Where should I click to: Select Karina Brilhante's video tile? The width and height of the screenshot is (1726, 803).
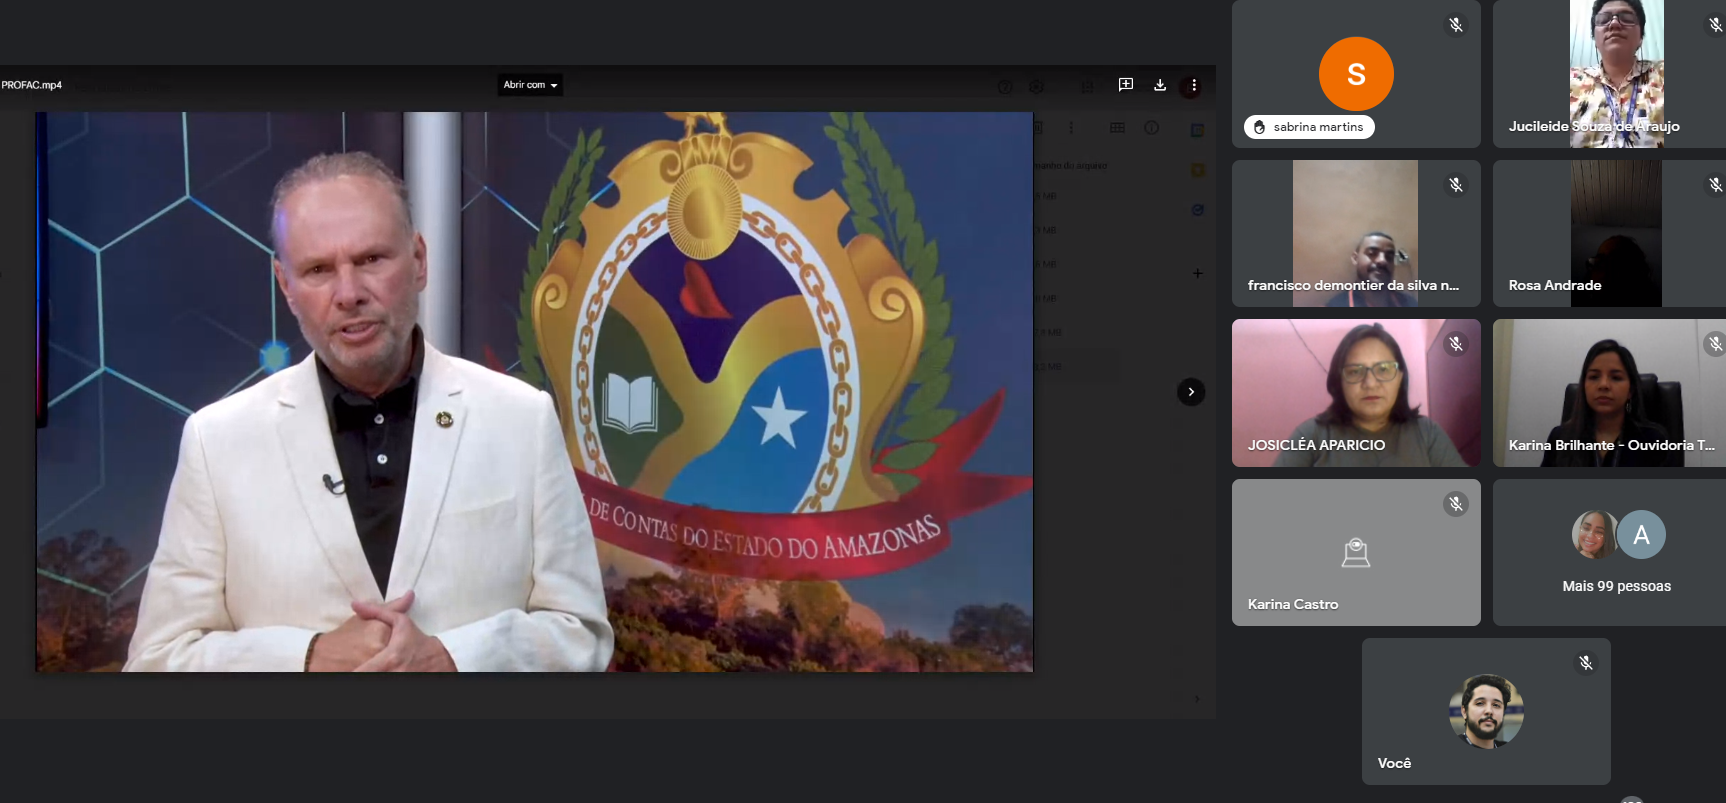pos(1608,393)
